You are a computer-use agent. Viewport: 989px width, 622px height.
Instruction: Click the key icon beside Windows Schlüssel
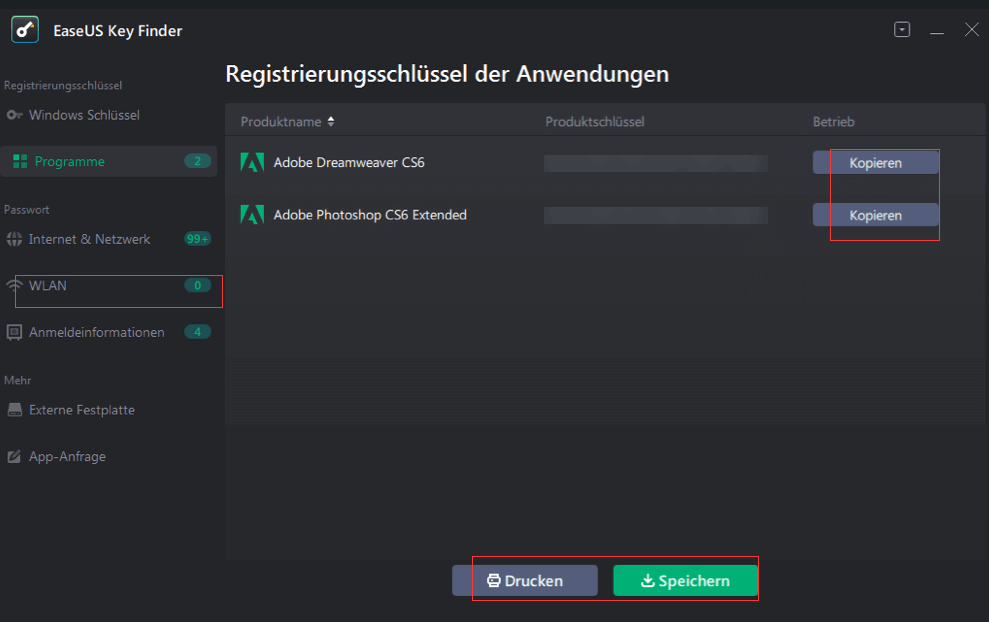click(x=15, y=115)
